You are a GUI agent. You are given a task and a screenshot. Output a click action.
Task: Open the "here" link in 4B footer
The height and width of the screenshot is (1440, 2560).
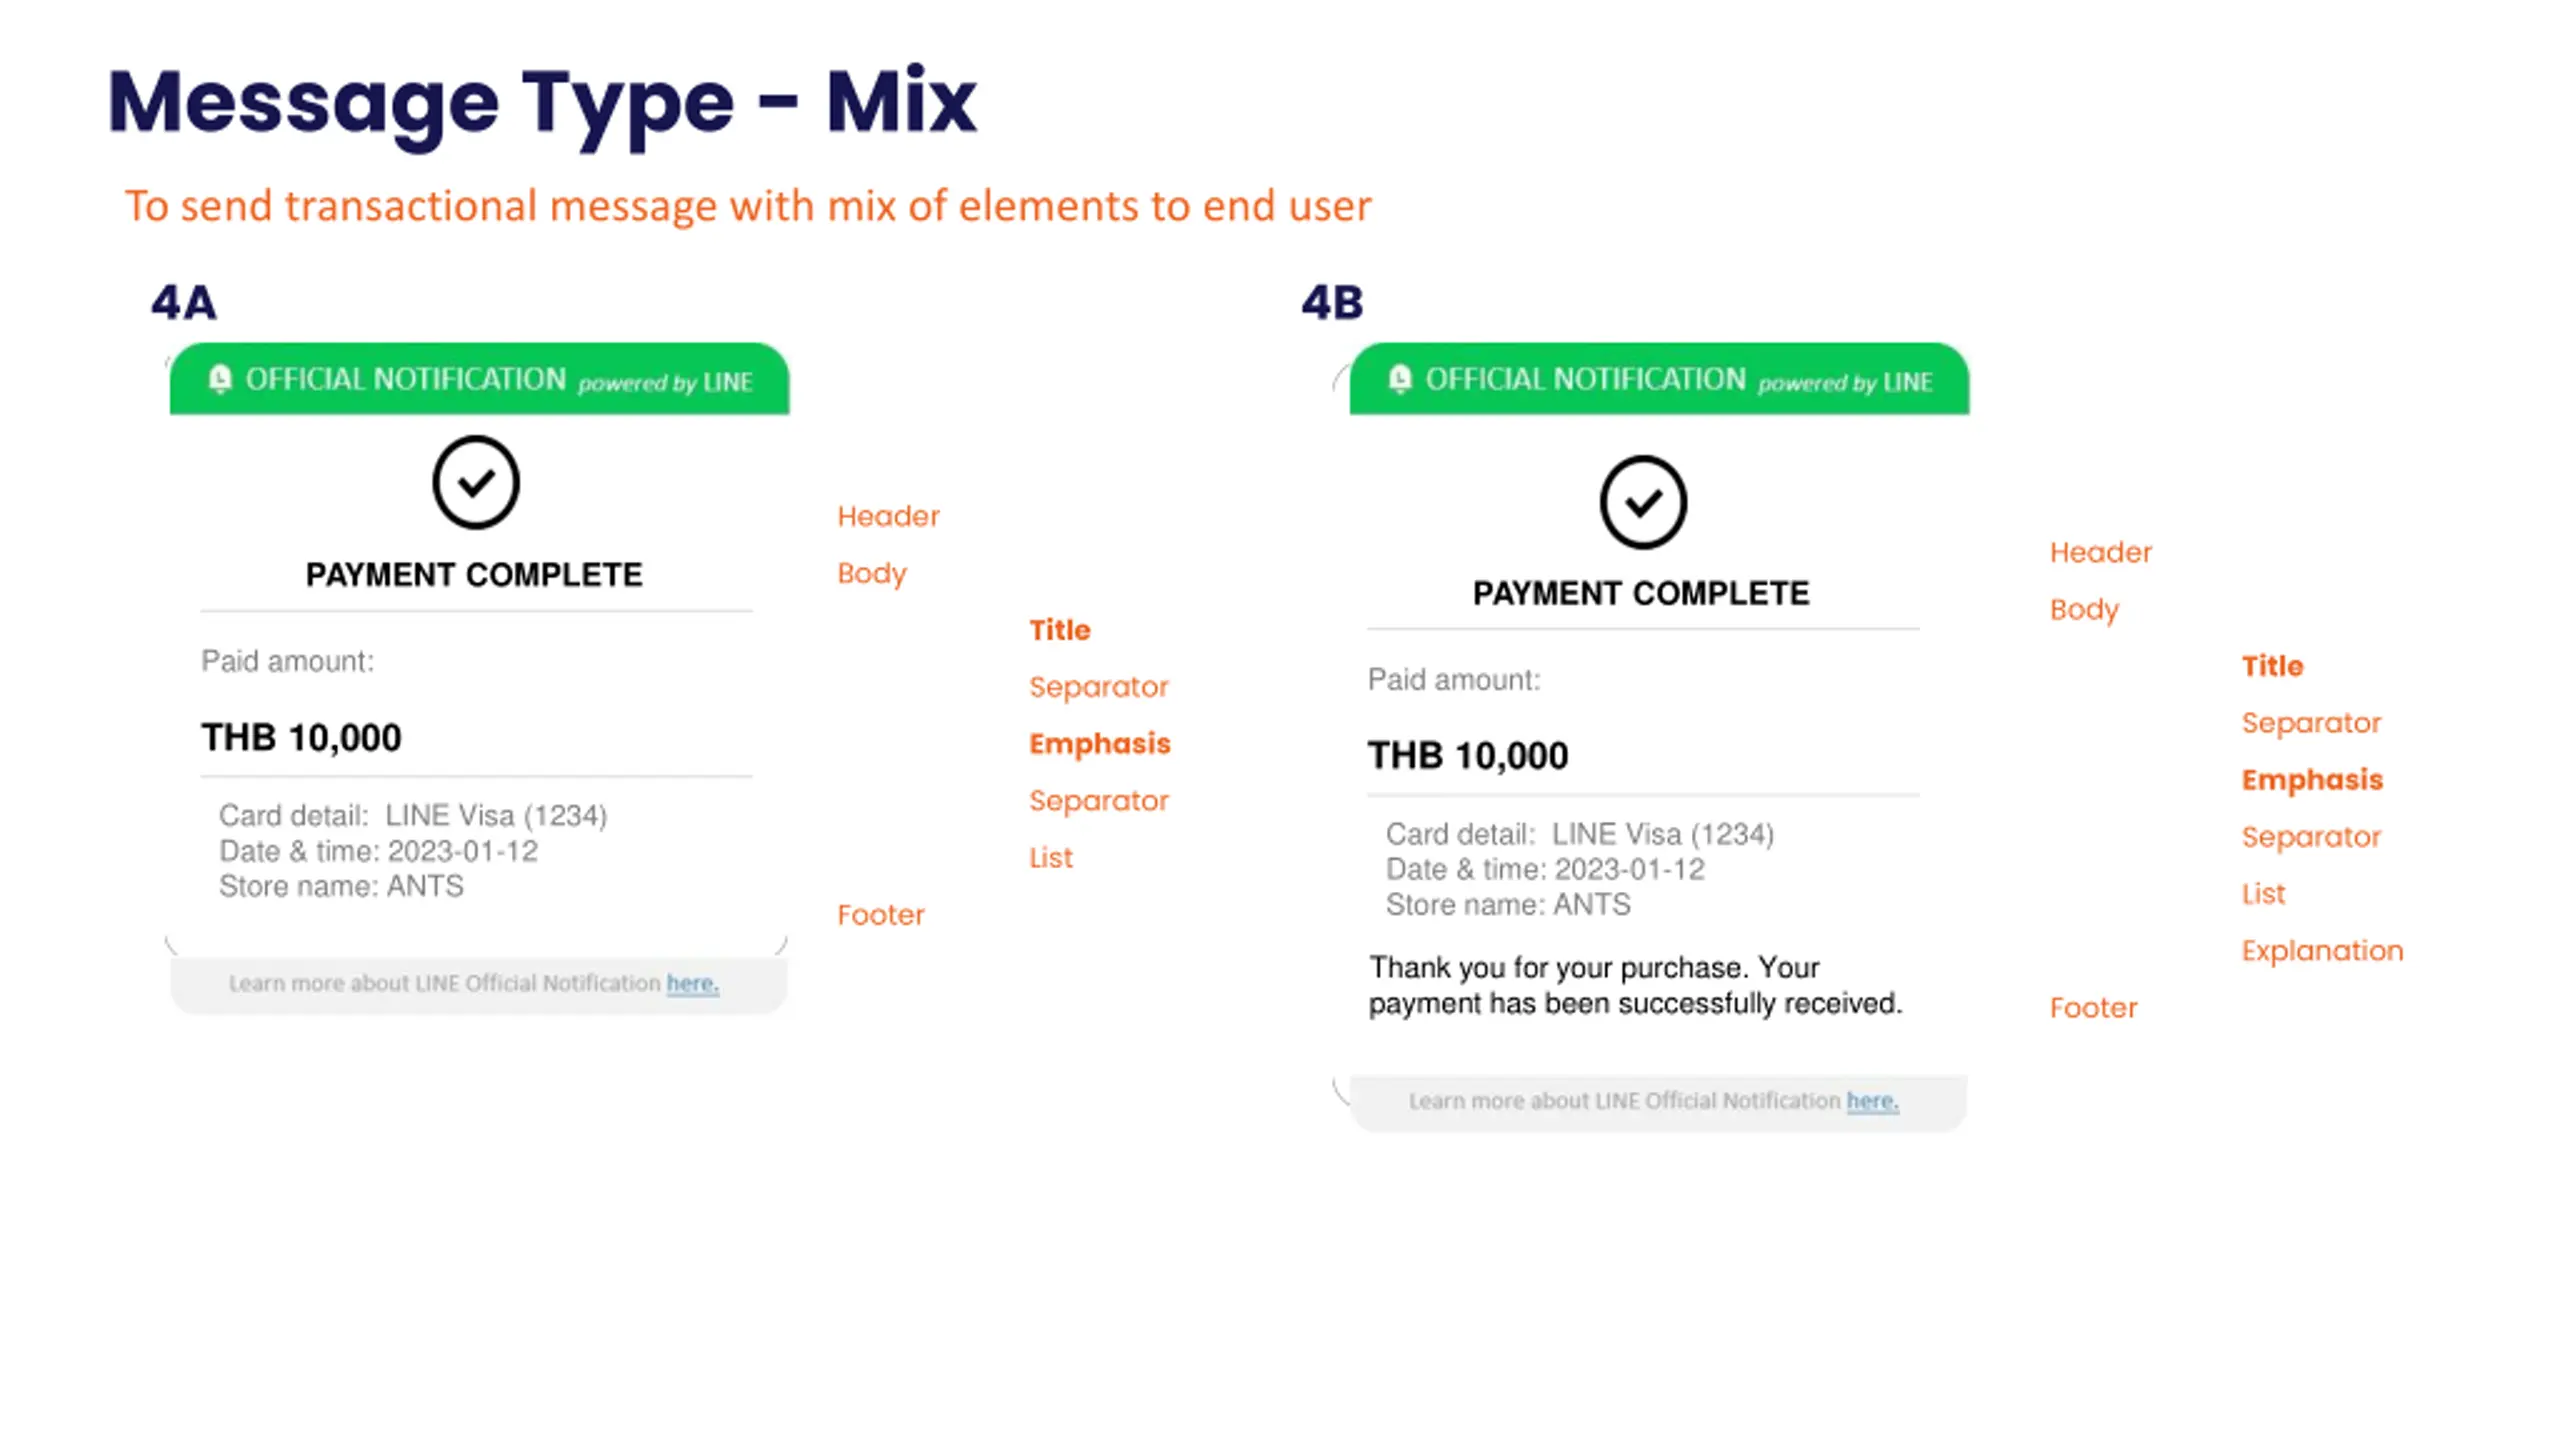pos(1872,1101)
